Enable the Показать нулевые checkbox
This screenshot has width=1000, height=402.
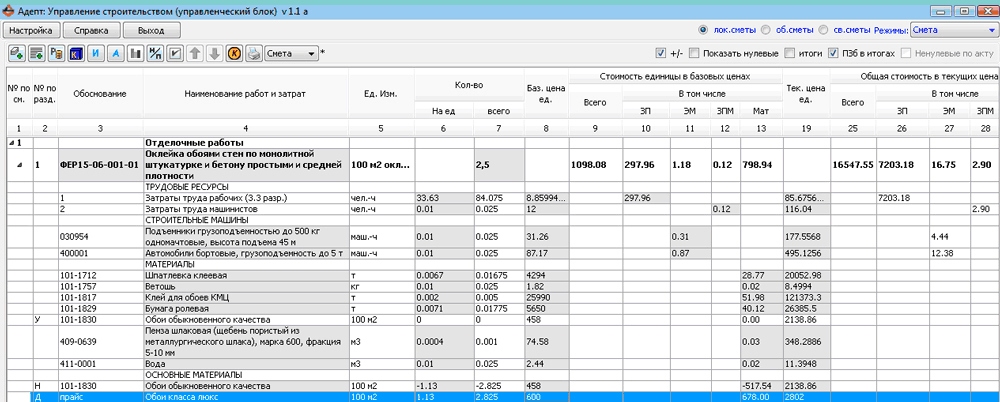point(694,52)
